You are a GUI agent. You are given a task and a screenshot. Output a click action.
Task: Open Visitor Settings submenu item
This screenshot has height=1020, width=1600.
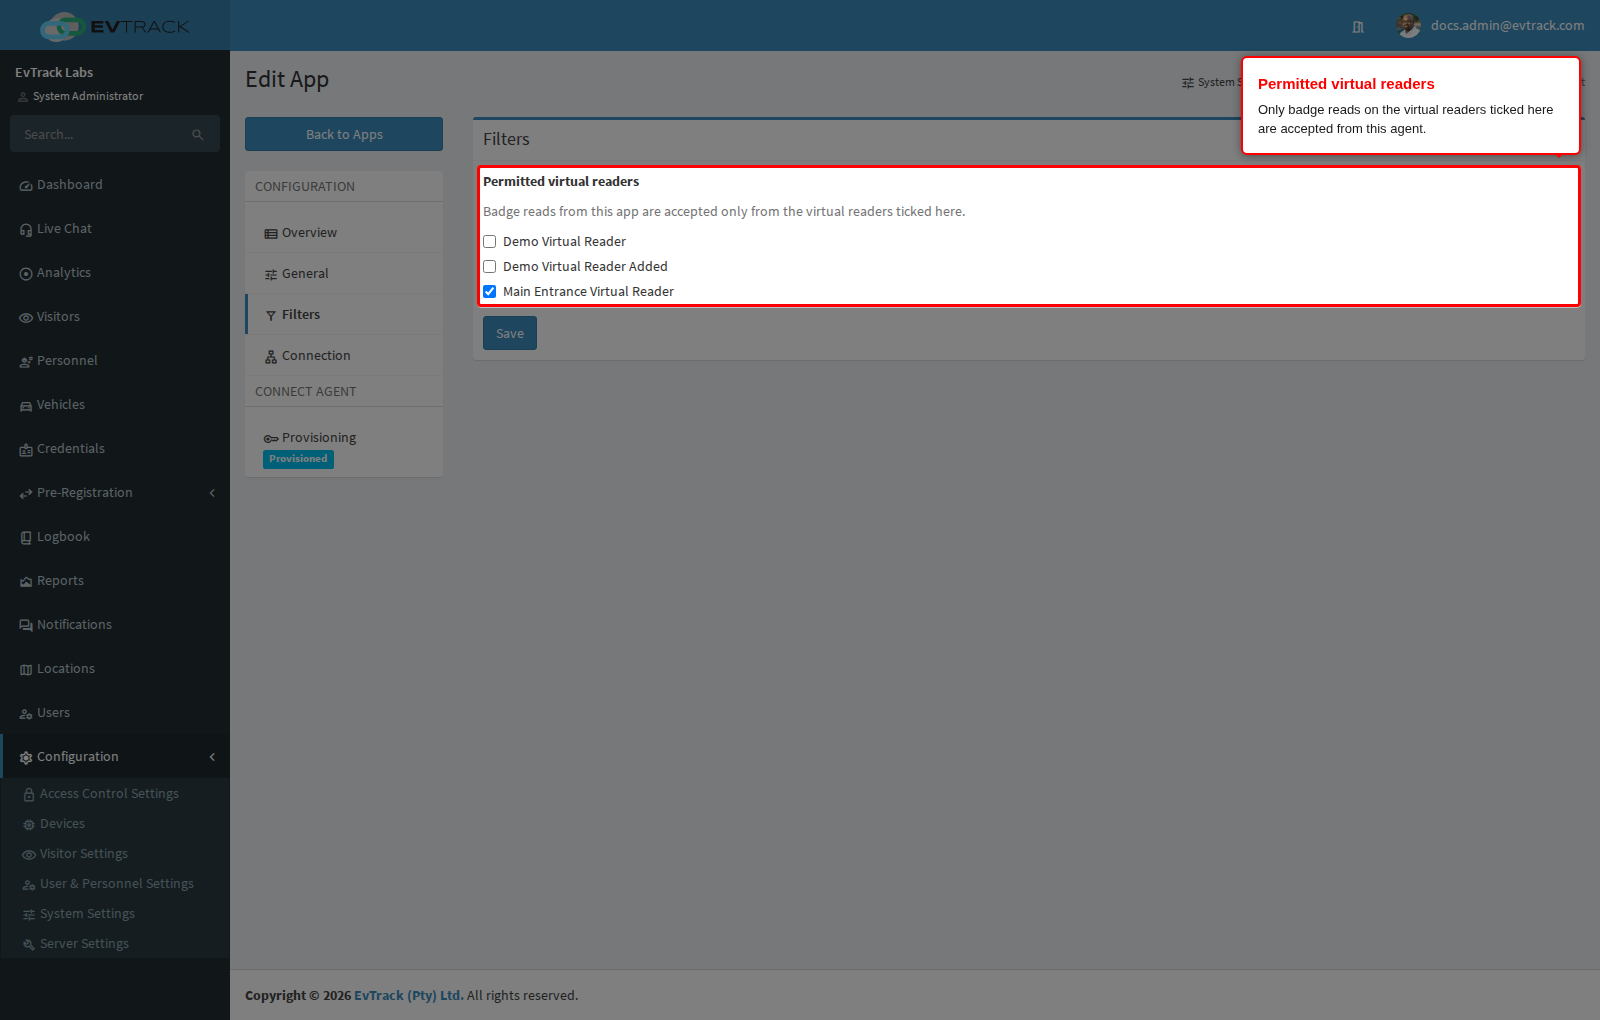(115, 854)
